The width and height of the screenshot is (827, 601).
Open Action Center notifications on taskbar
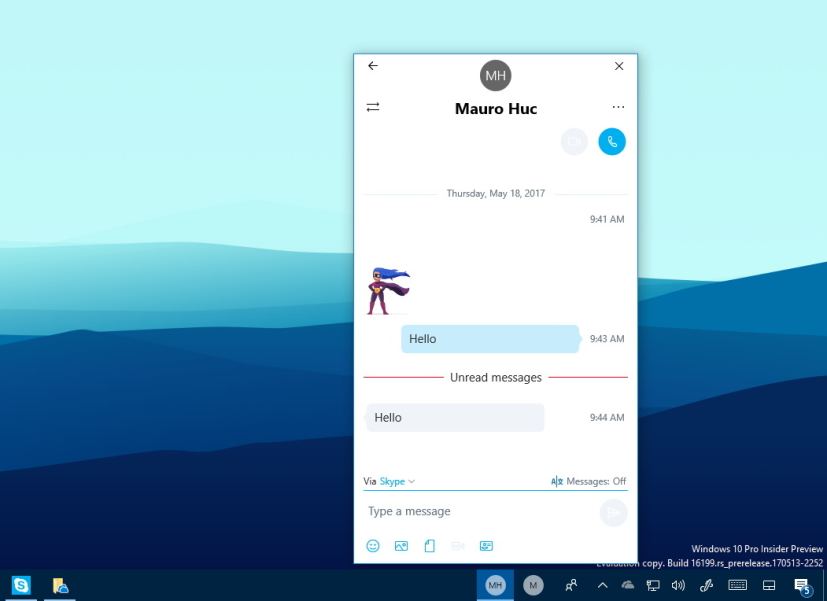[x=801, y=586]
